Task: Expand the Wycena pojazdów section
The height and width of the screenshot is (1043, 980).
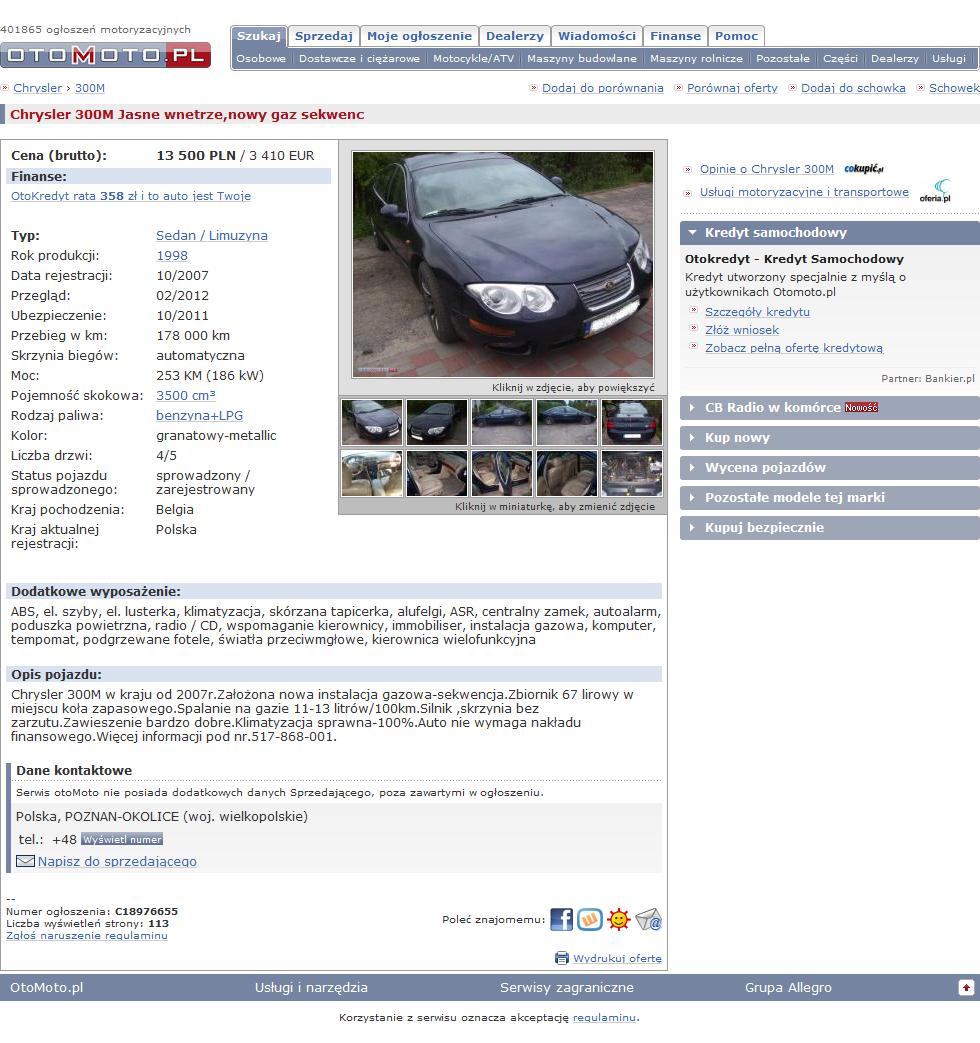Action: (830, 468)
